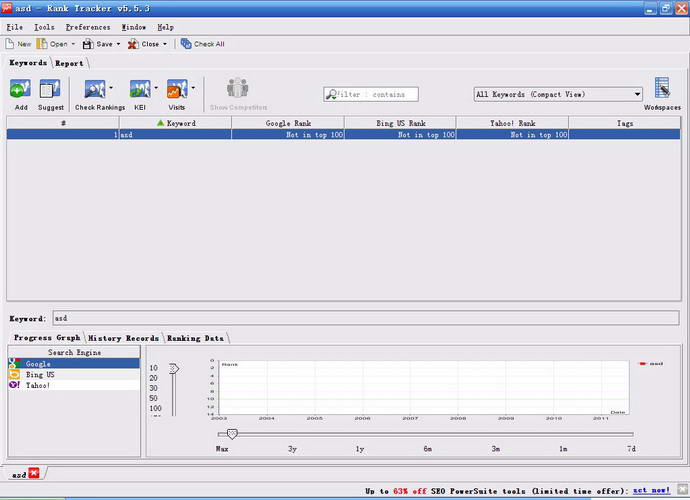Expand the KEI dropdown arrow

(156, 88)
